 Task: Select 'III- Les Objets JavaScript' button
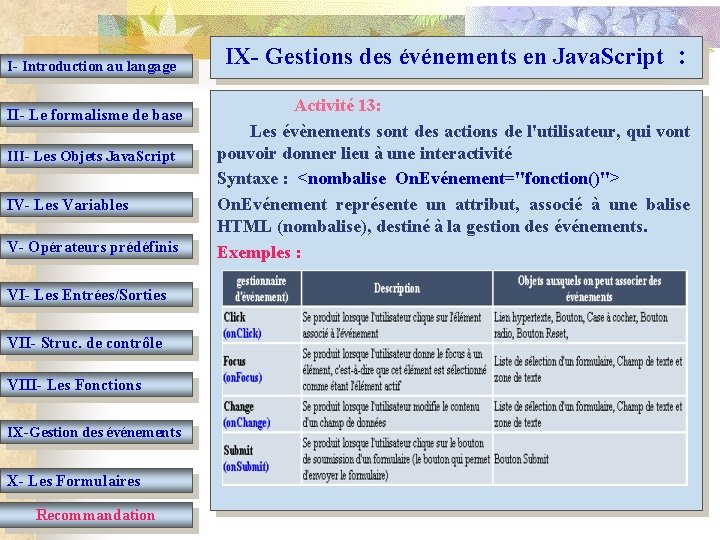click(96, 156)
